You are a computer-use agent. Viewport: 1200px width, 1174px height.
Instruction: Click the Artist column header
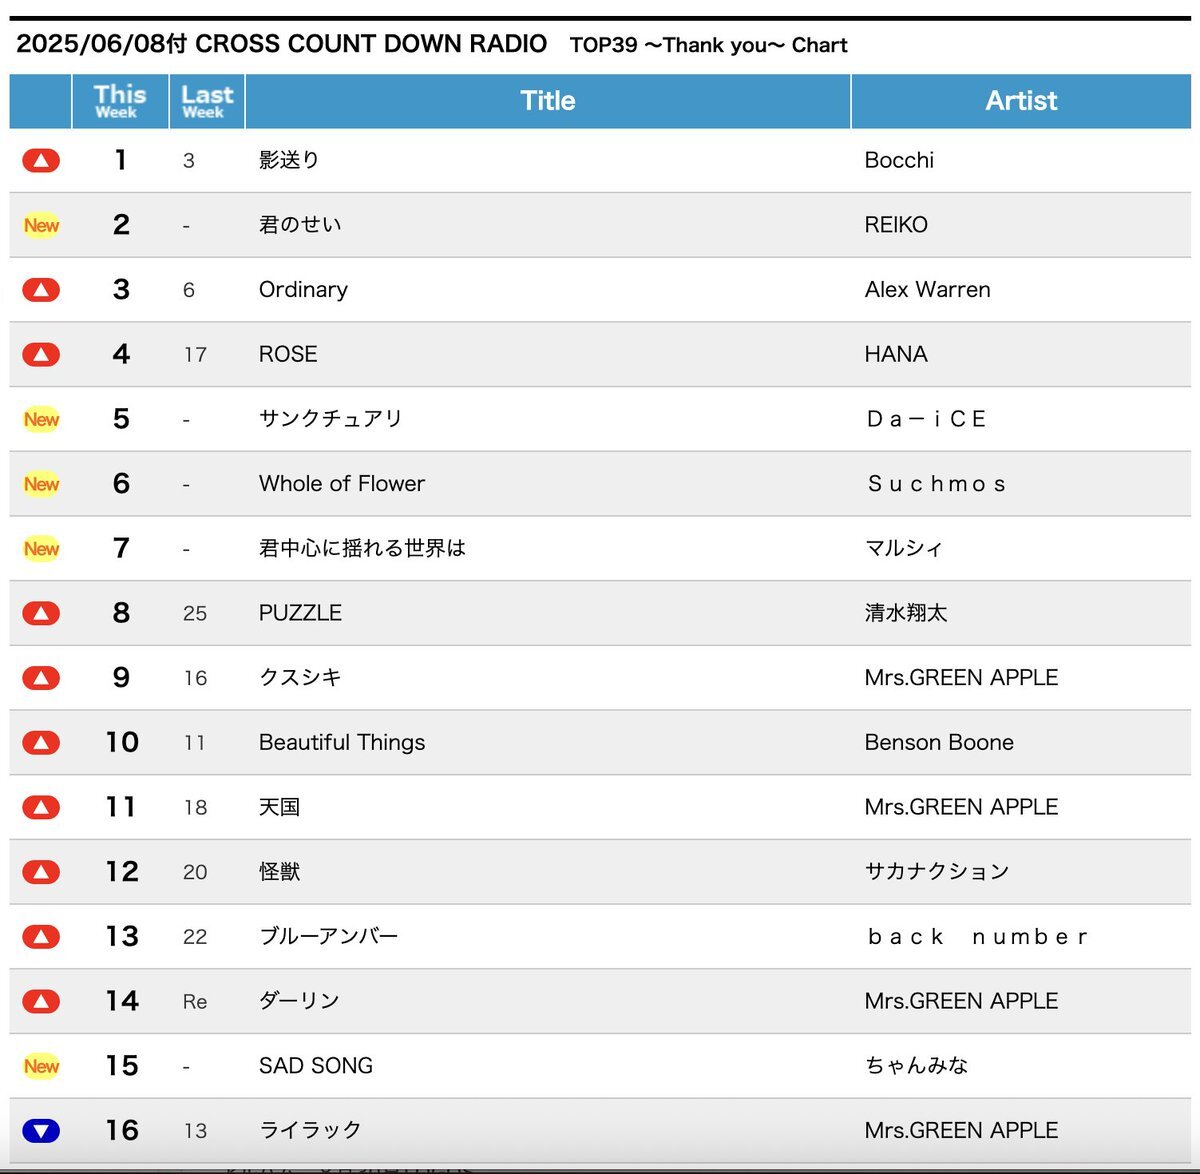1021,101
